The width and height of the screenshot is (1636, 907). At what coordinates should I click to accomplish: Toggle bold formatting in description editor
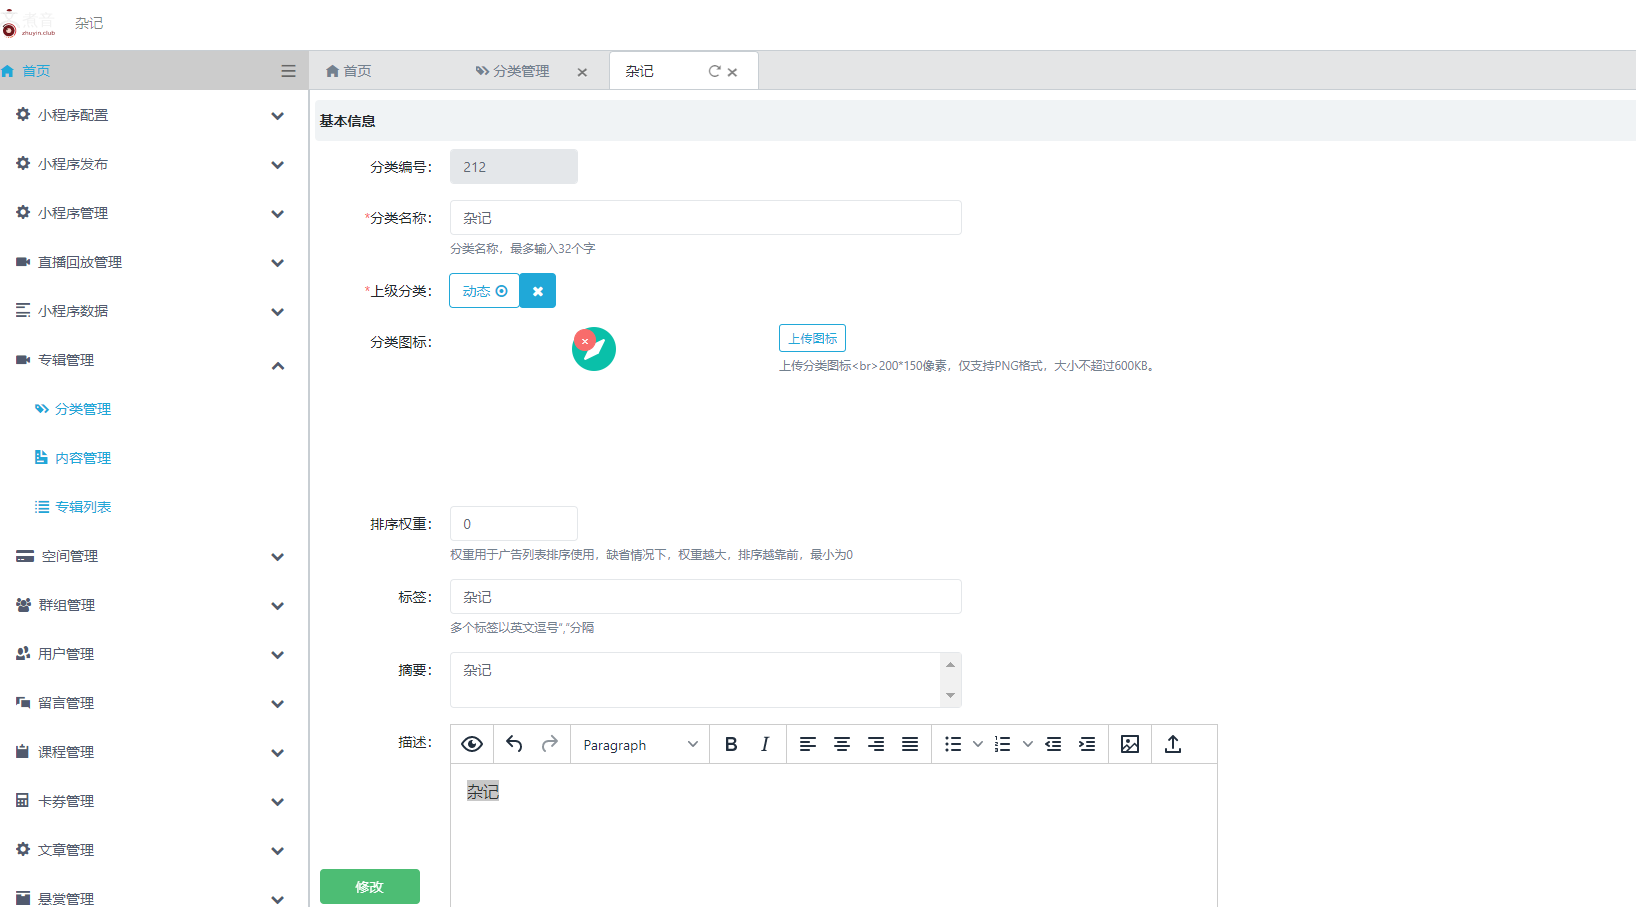click(x=731, y=744)
